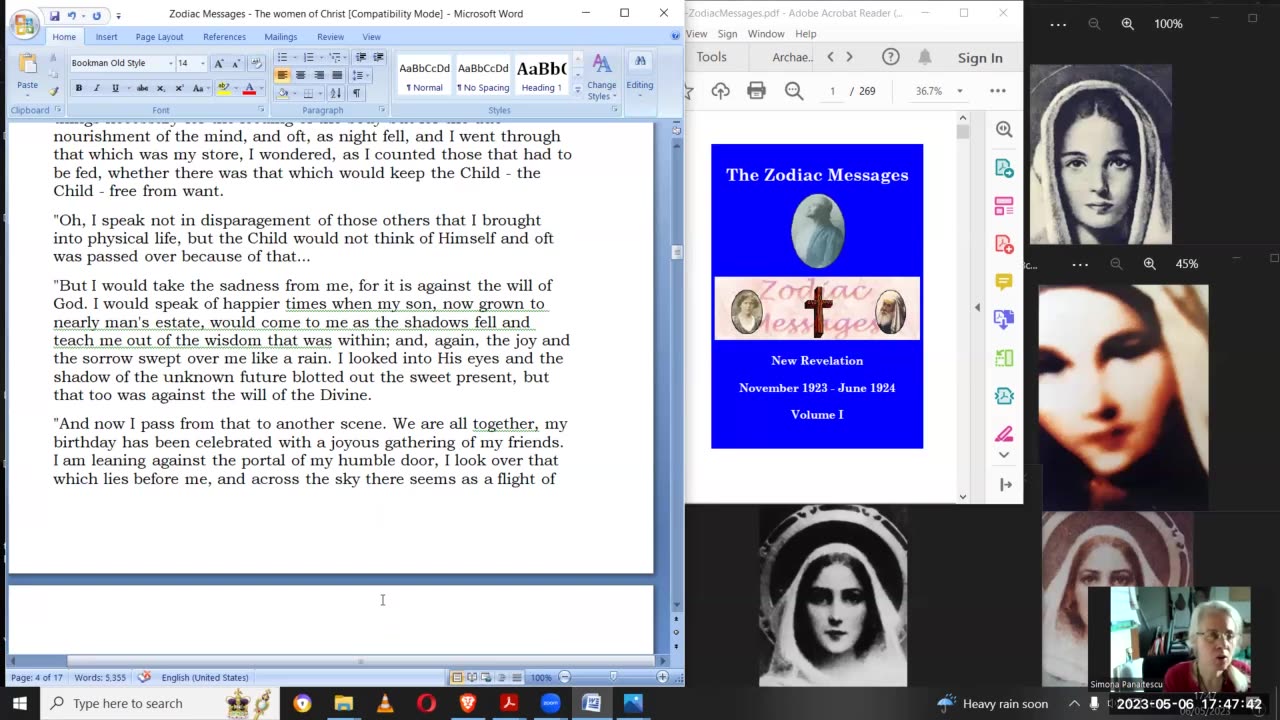1280x720 pixels.
Task: Toggle Justify alignment
Action: pos(337,75)
